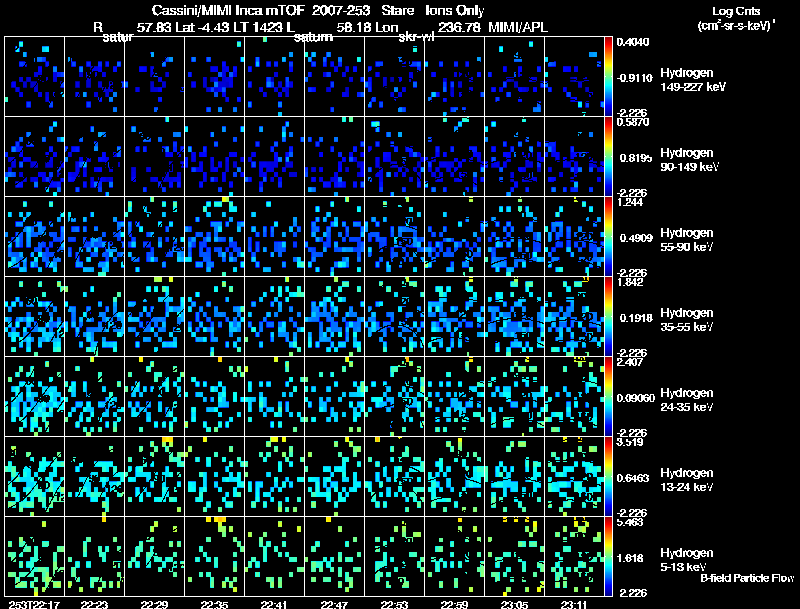
Task: Click the '23:05' time label
Action: 514,604
